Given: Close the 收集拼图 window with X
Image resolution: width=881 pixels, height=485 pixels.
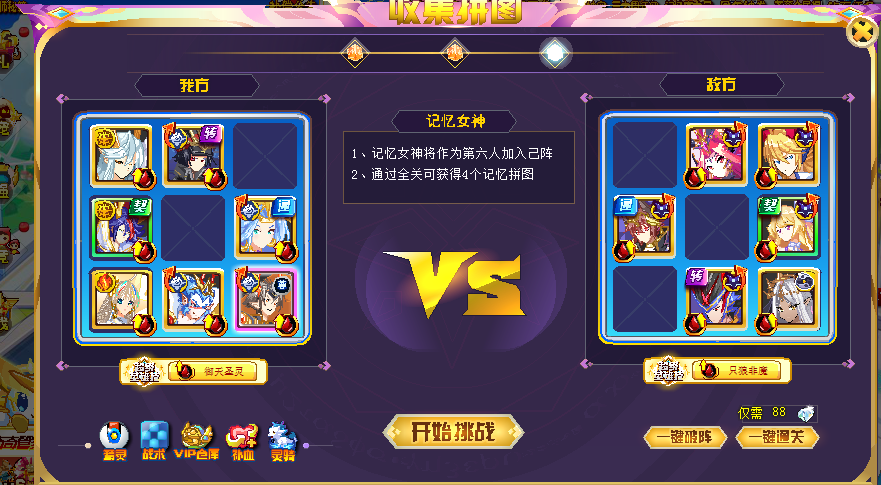Looking at the screenshot, I should (862, 31).
